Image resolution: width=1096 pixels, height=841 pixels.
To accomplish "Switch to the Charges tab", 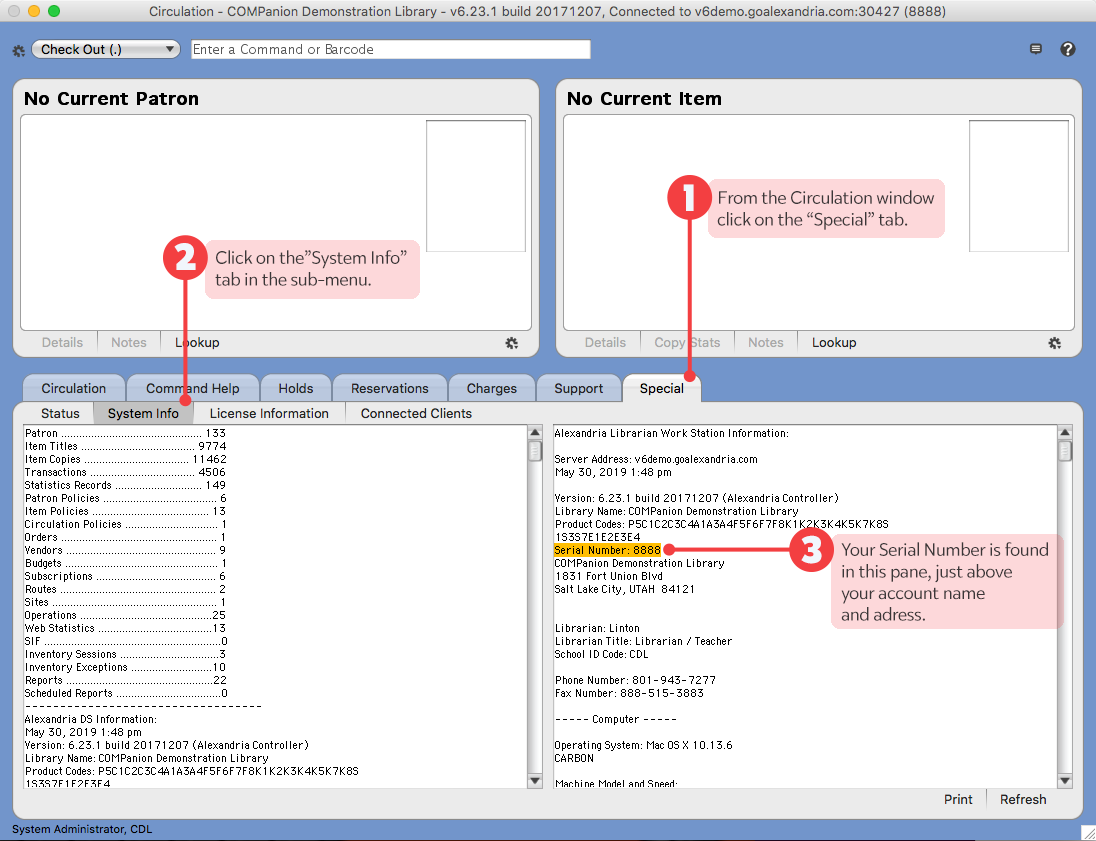I will (491, 388).
